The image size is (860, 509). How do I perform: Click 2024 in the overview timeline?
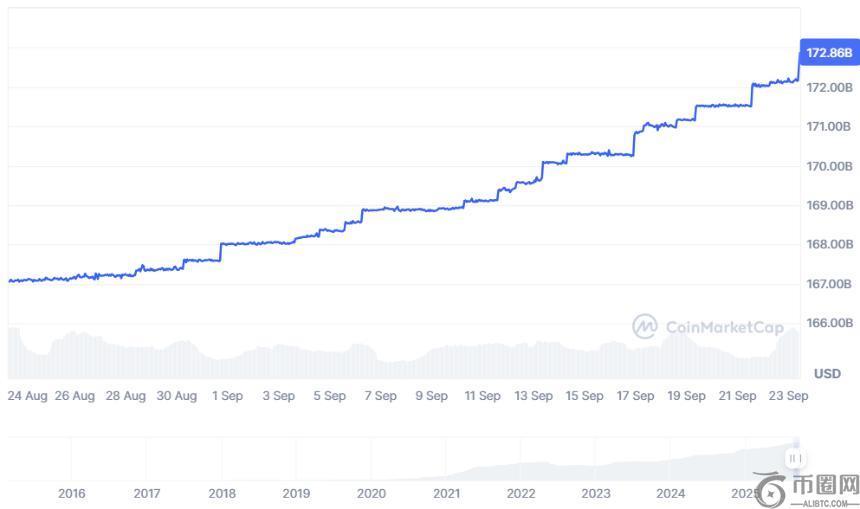(671, 493)
